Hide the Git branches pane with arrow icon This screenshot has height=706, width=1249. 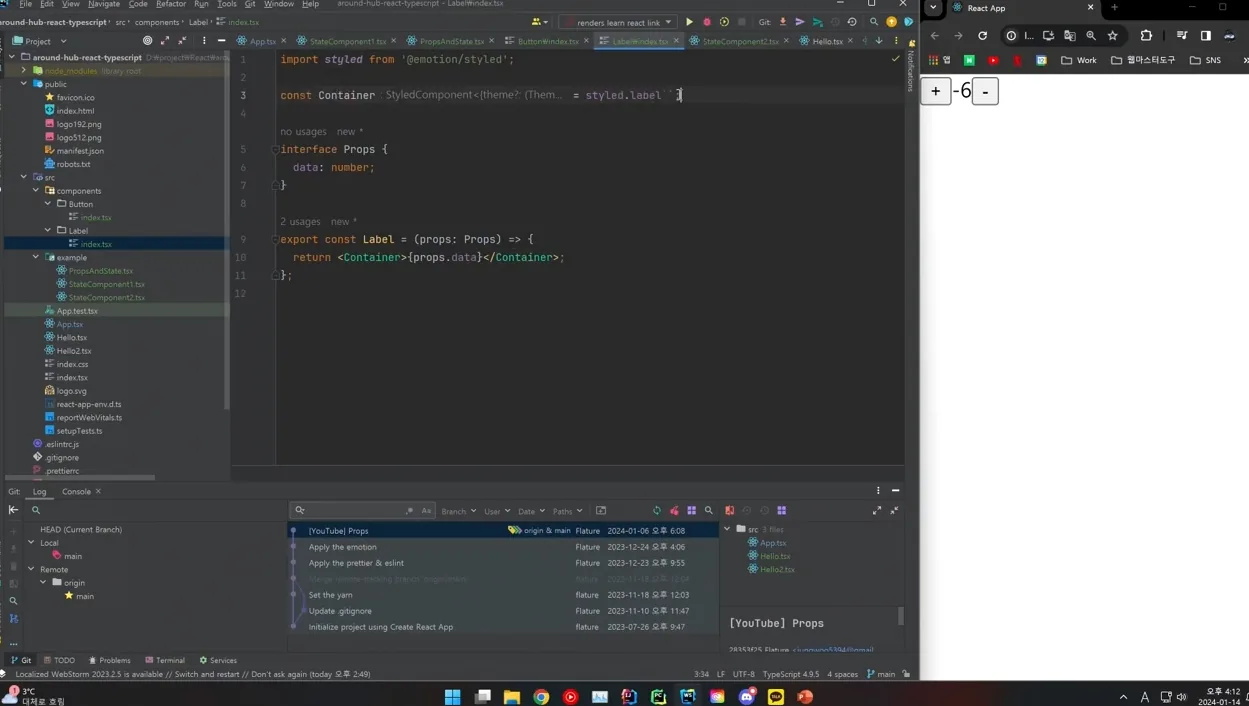pos(13,510)
